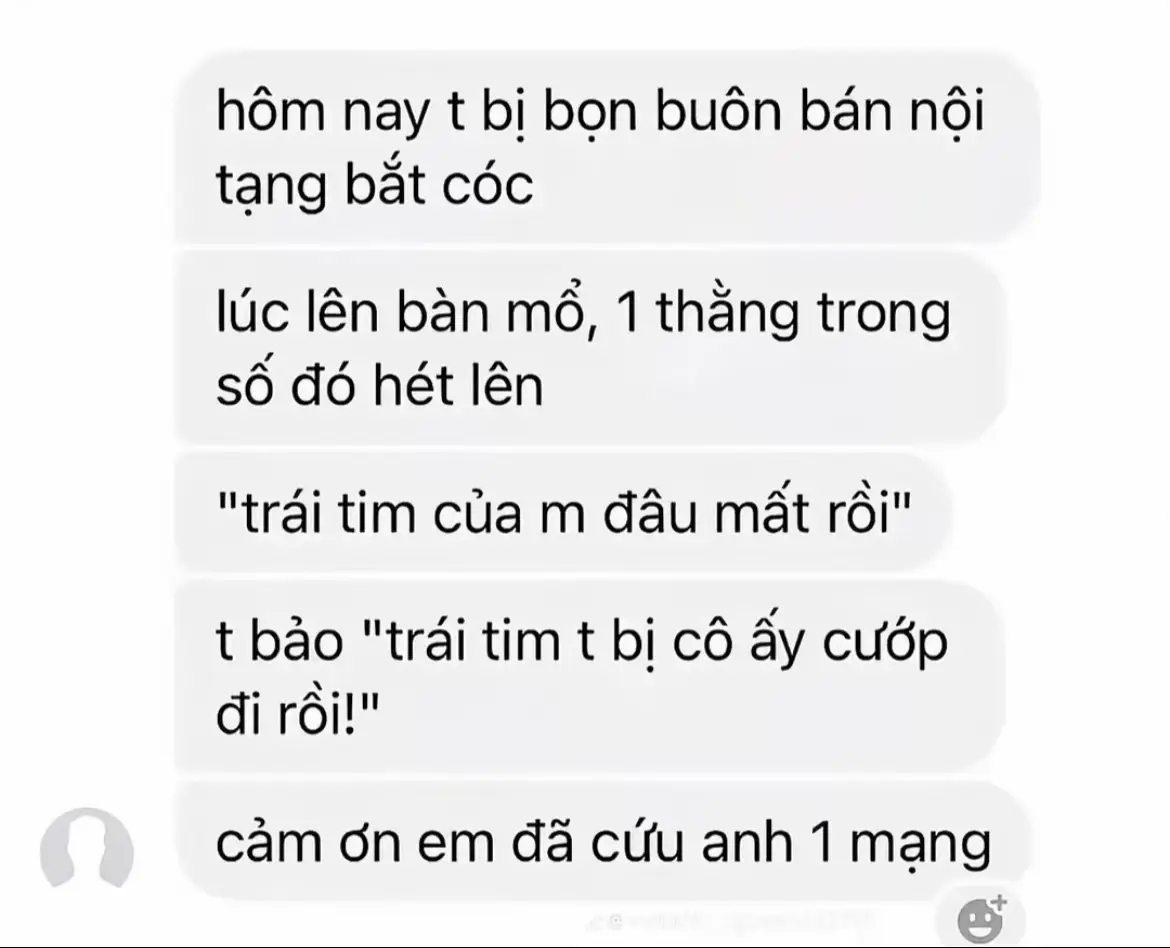Image resolution: width=1170 pixels, height=948 pixels.
Task: Click the words "cô ấy" in fourth bubble
Action: coord(737,645)
